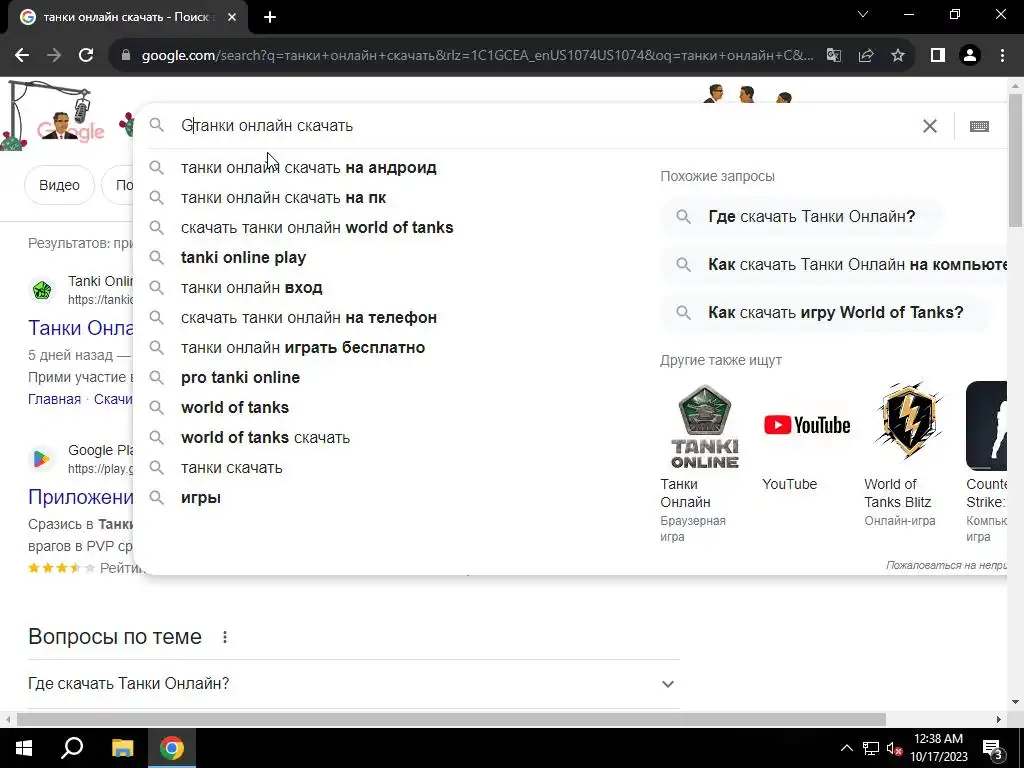Open the notification center icon

point(993,748)
